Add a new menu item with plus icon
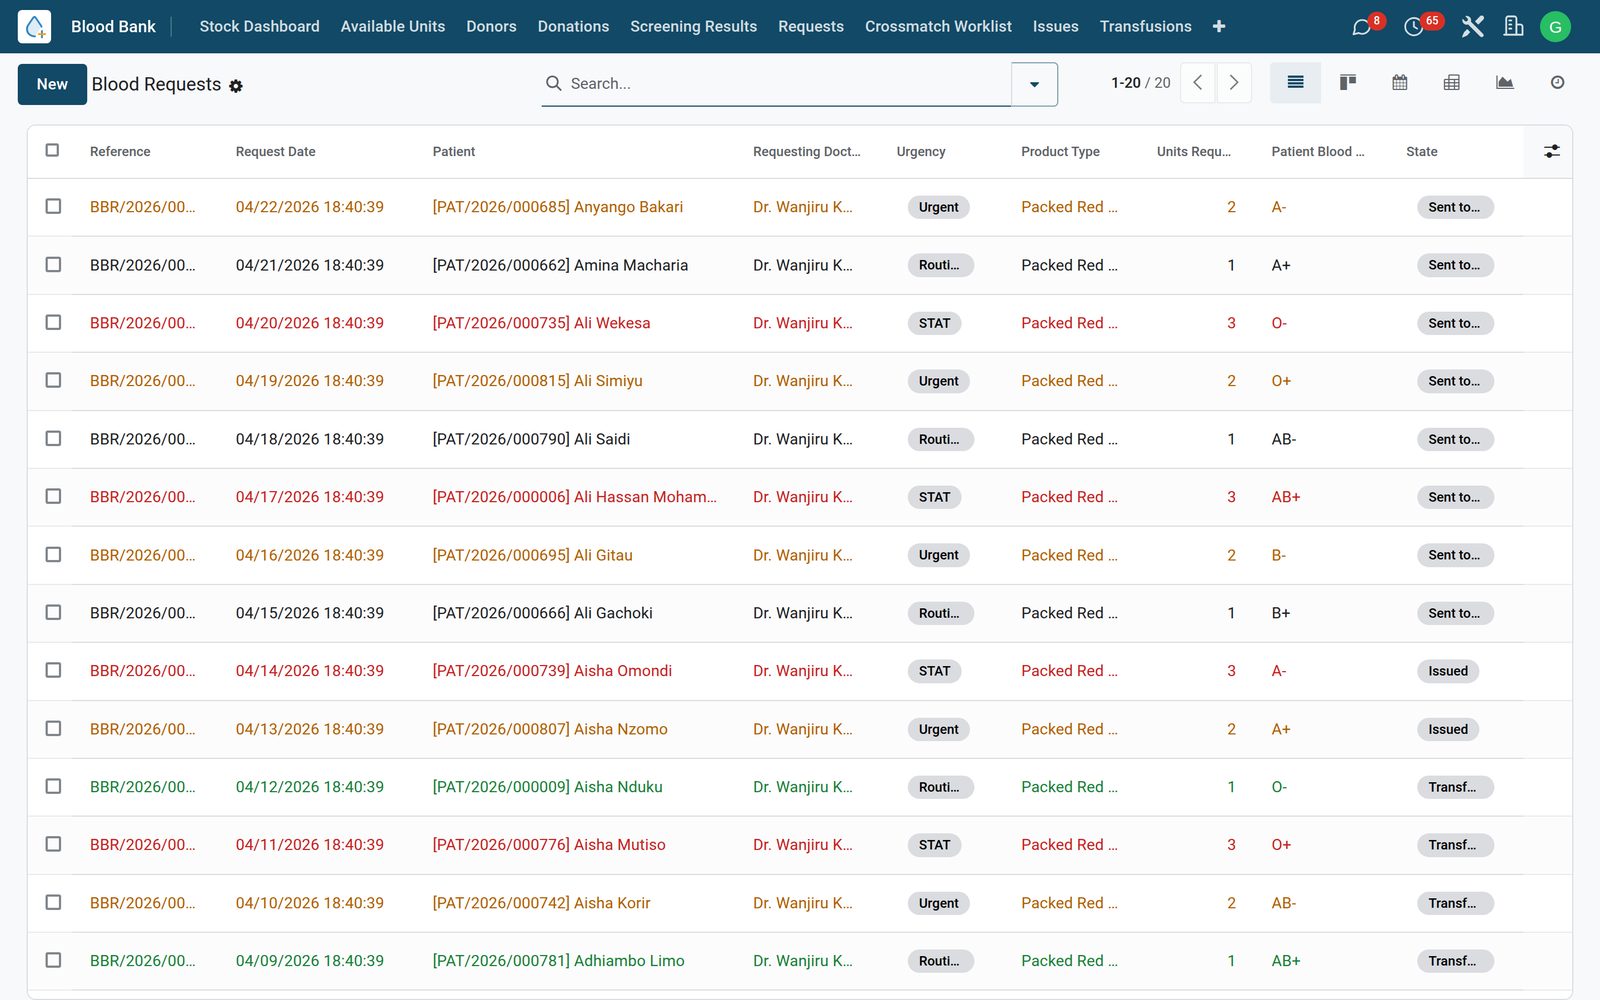Image resolution: width=1600 pixels, height=1000 pixels. (1219, 27)
